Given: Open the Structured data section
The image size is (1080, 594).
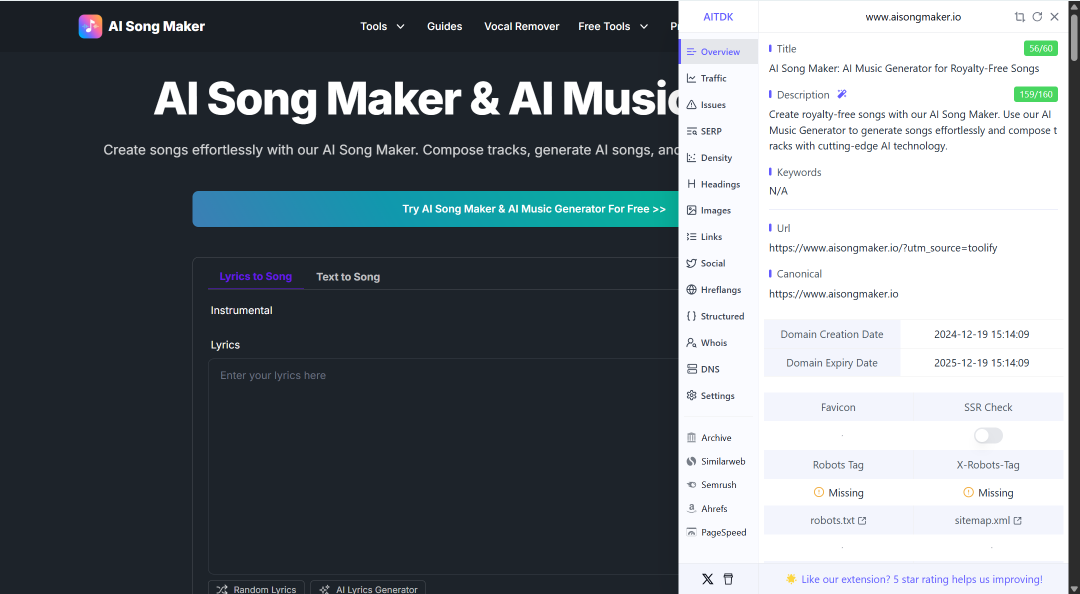Looking at the screenshot, I should coord(718,316).
